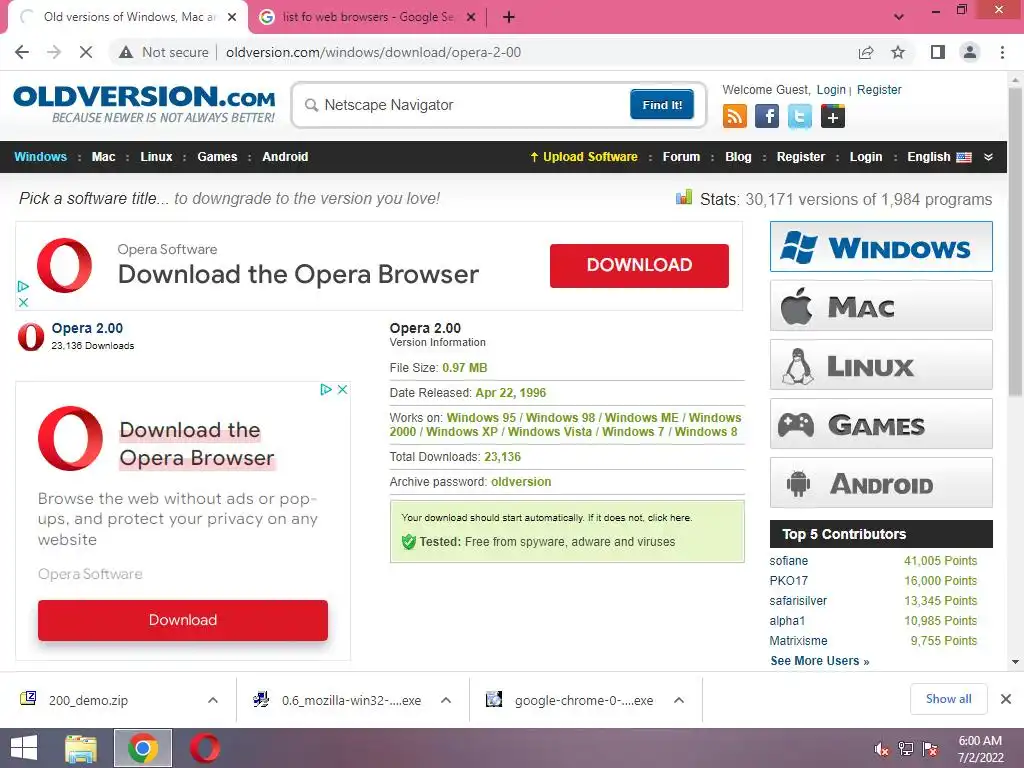Click the browser forward arrow
This screenshot has height=768, width=1024.
coord(54,52)
